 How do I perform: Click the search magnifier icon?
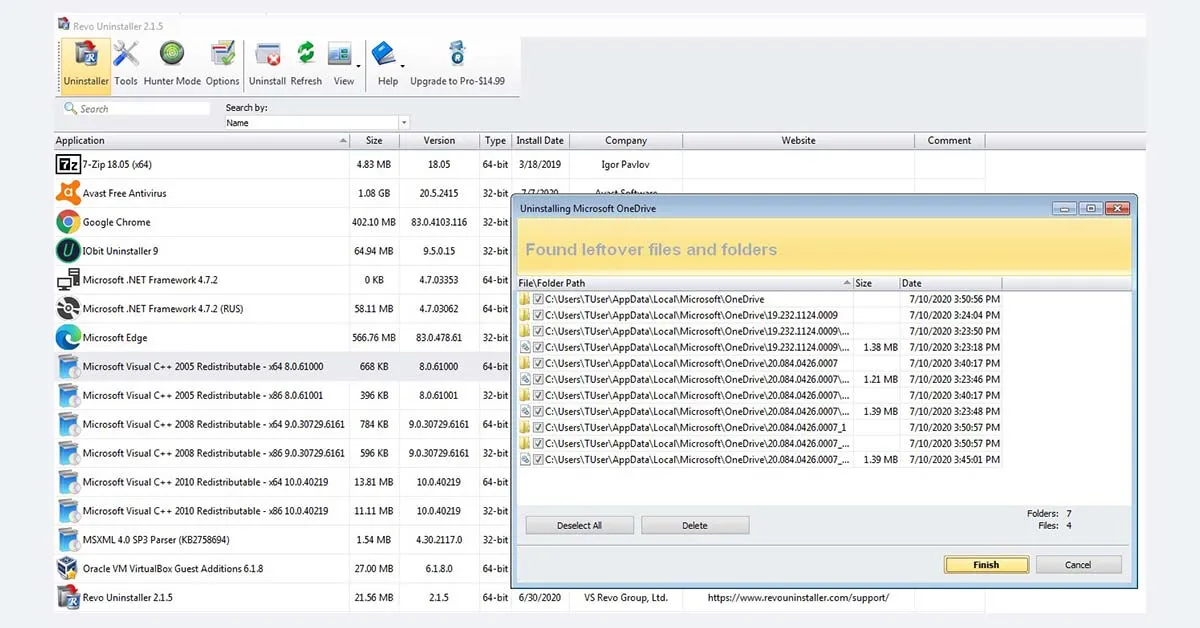[x=71, y=108]
